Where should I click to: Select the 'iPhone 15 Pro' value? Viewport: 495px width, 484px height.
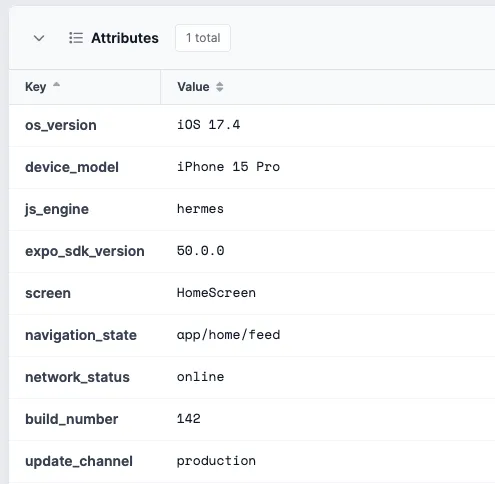(x=228, y=167)
